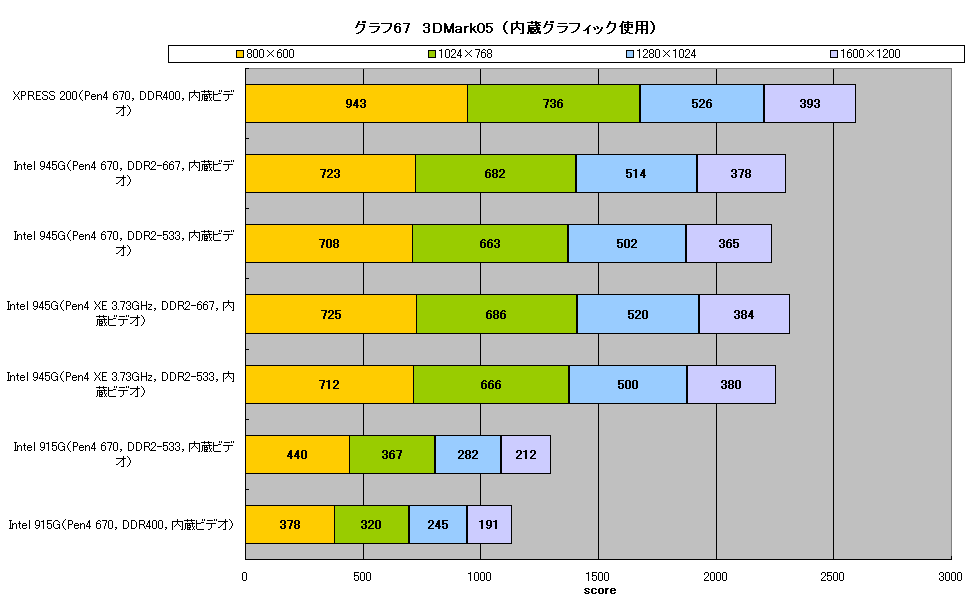Select the lavender bar segment valued 384
Image resolution: width=970 pixels, height=604 pixels.
point(744,314)
